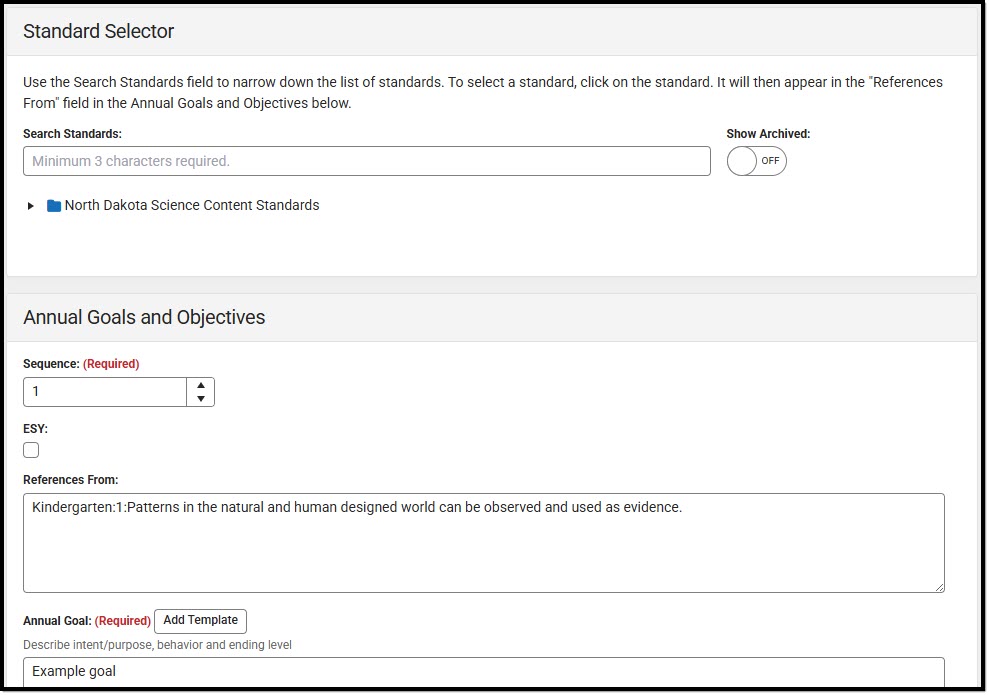Click inside the Search Standards field
Screen dimensions: 989x695
click(x=366, y=161)
